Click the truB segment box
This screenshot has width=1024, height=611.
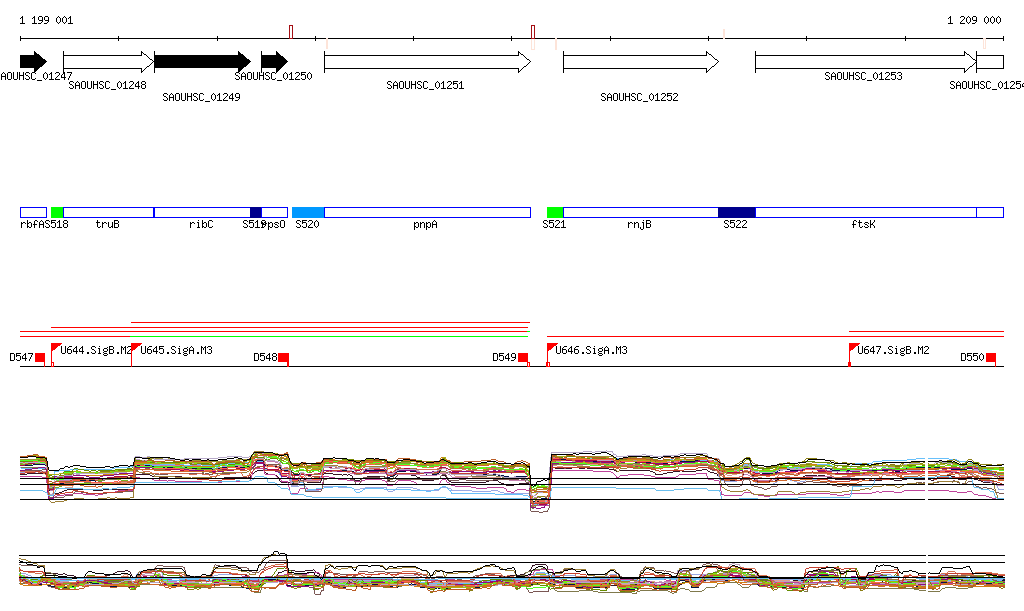pos(108,212)
